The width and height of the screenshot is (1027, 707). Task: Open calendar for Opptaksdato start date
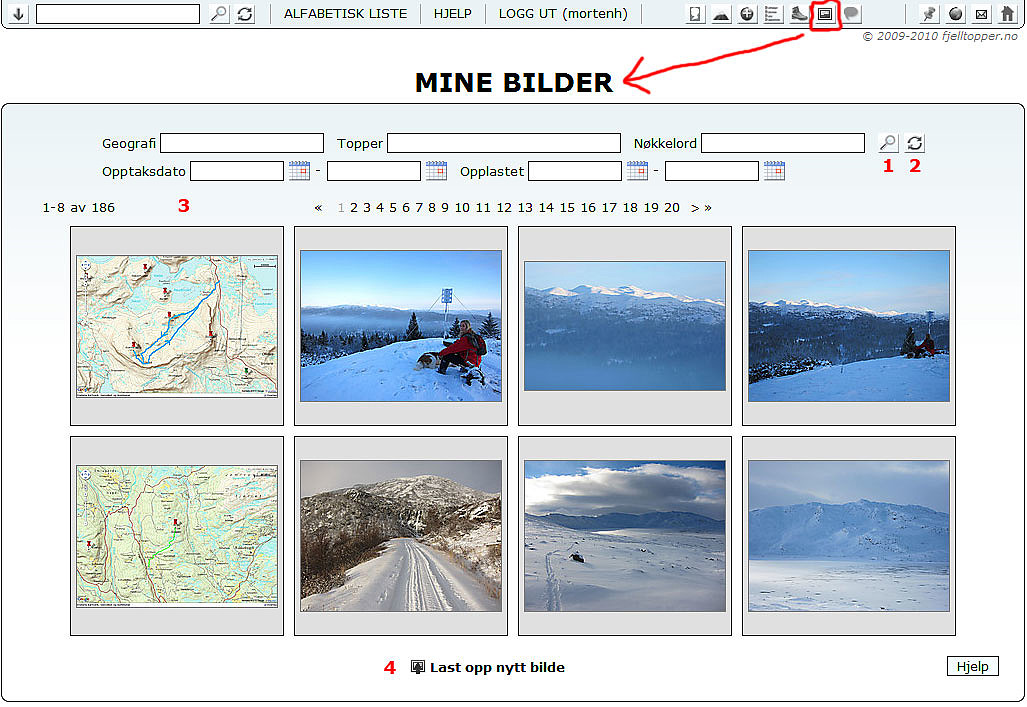[x=299, y=171]
